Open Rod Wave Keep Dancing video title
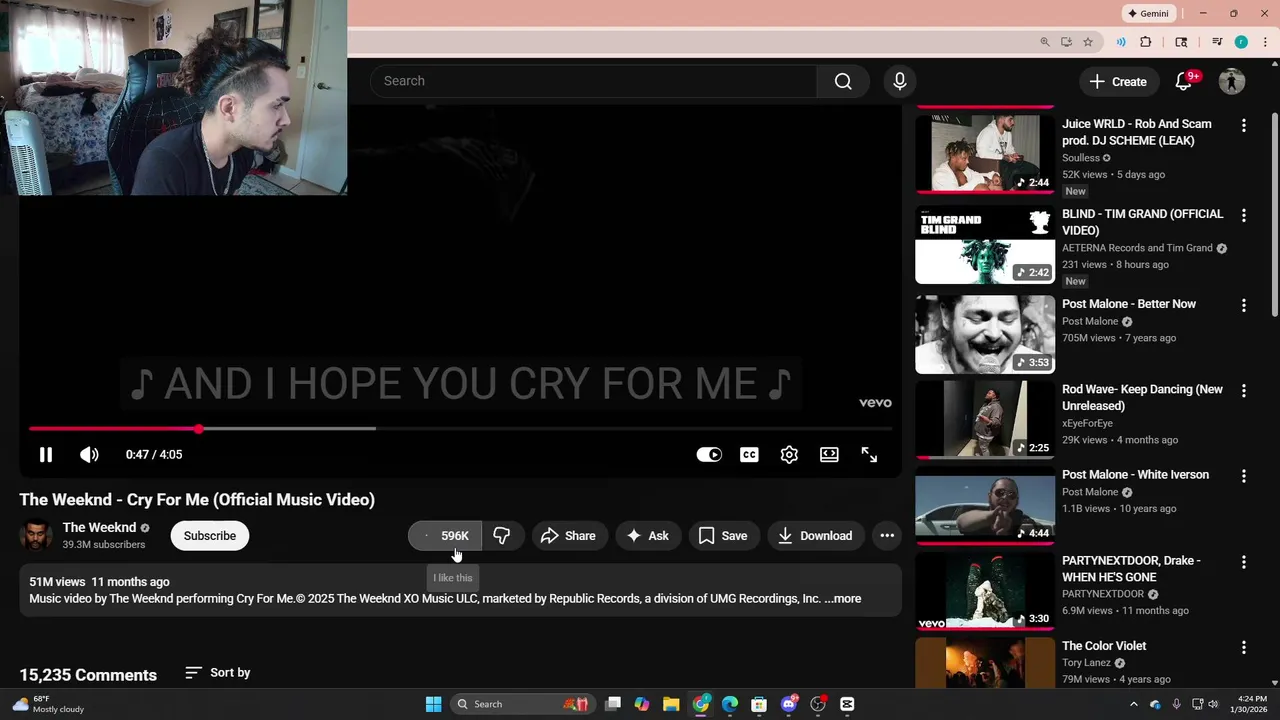1280x720 pixels. [x=1142, y=397]
